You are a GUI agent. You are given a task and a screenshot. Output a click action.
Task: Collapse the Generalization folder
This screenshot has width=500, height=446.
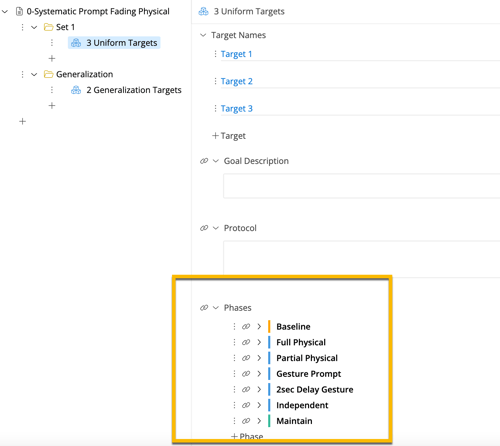(34, 74)
